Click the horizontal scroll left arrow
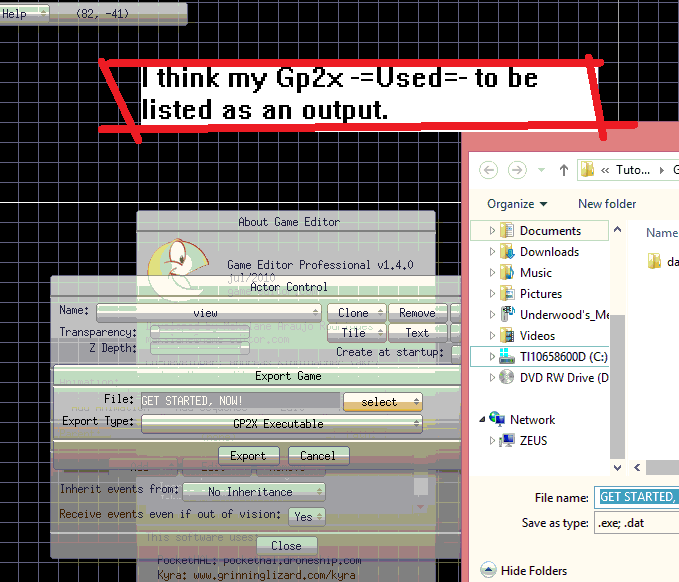Image resolution: width=679 pixels, height=582 pixels. click(x=637, y=468)
